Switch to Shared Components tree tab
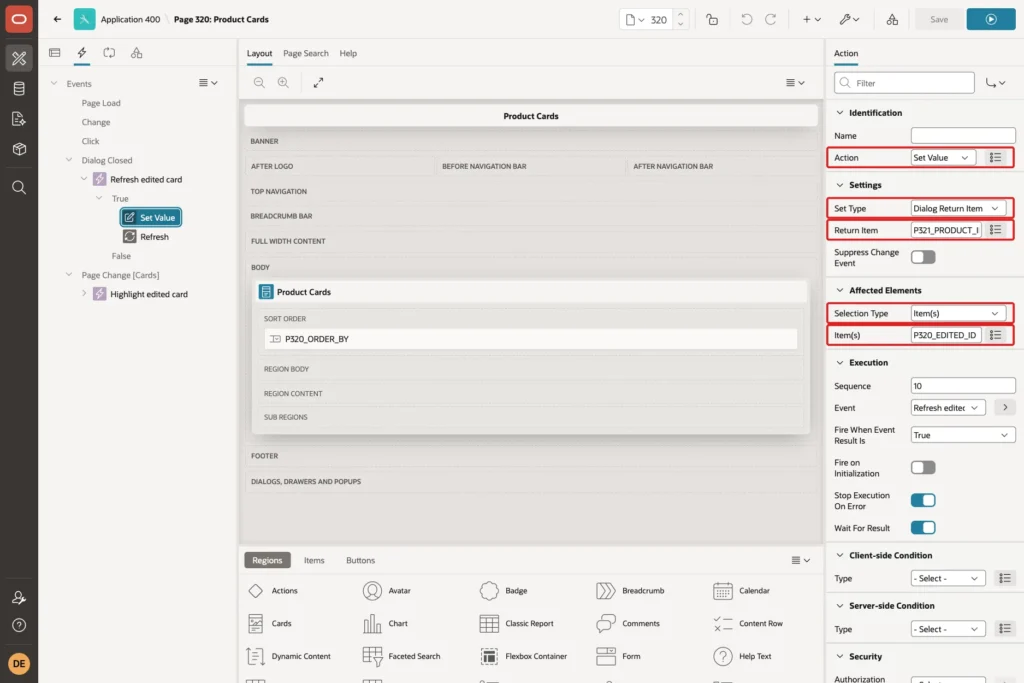This screenshot has height=683, width=1024. [136, 53]
